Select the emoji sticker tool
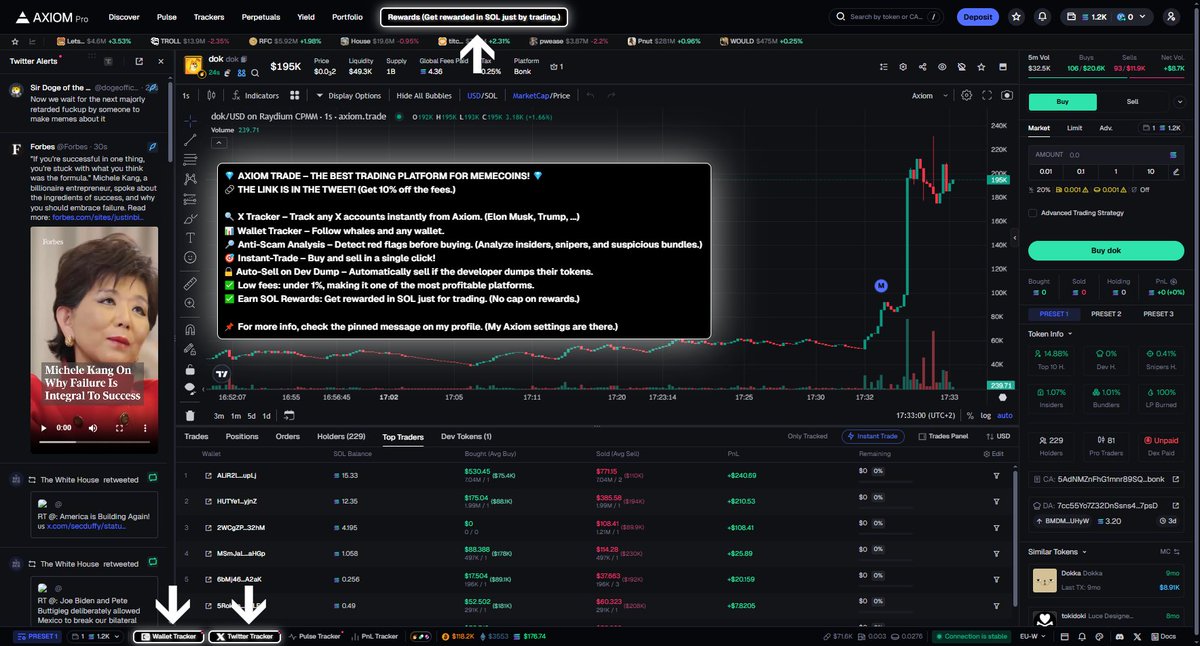This screenshot has width=1200, height=646. point(190,258)
